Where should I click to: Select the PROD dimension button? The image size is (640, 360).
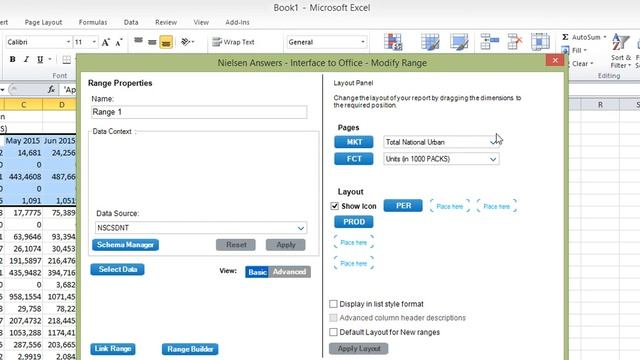tap(354, 222)
